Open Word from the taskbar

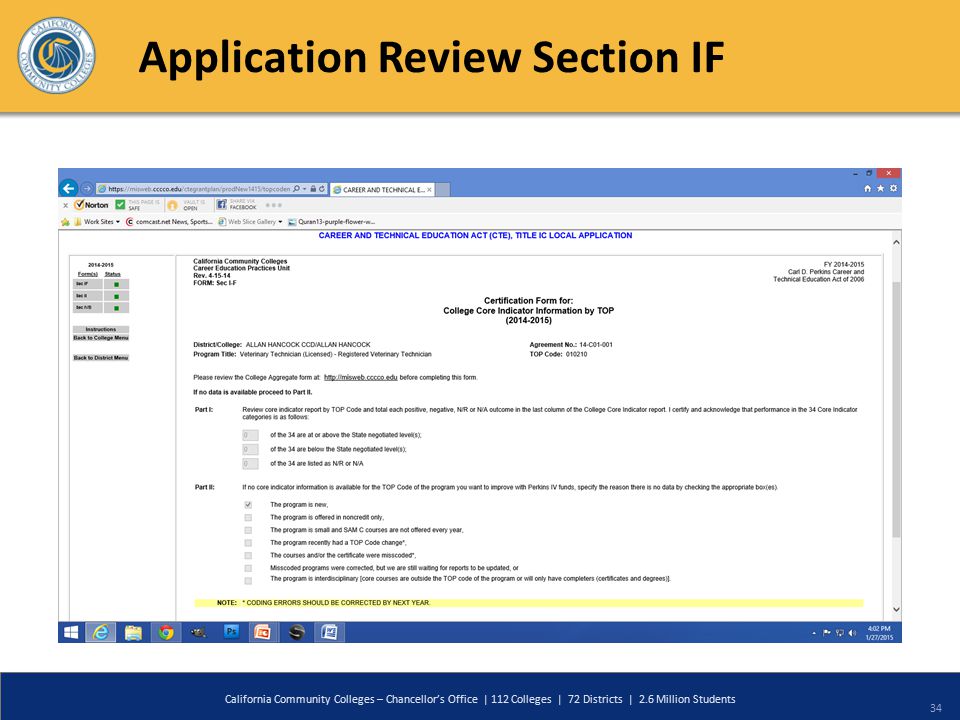tap(329, 632)
